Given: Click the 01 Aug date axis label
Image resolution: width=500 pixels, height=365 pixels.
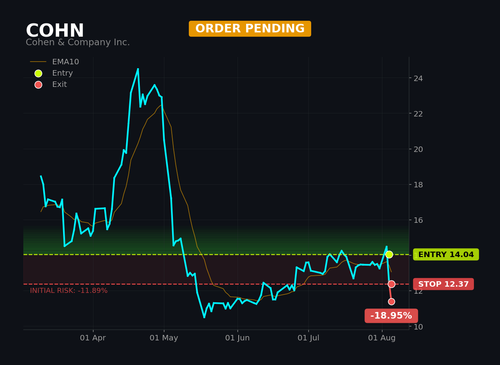Looking at the screenshot, I should pos(382,338).
